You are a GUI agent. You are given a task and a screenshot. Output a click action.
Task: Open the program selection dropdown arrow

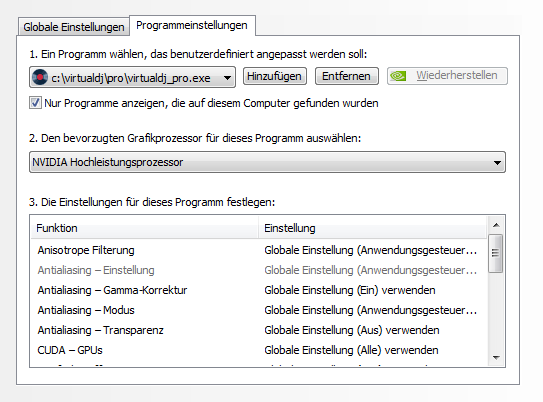point(227,78)
